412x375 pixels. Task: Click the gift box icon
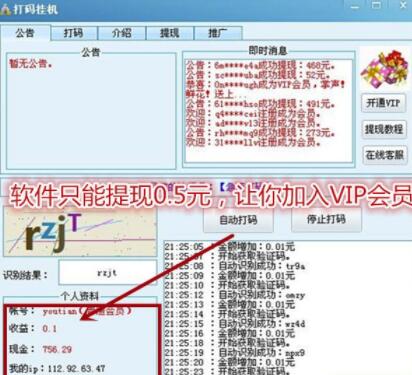click(x=385, y=69)
